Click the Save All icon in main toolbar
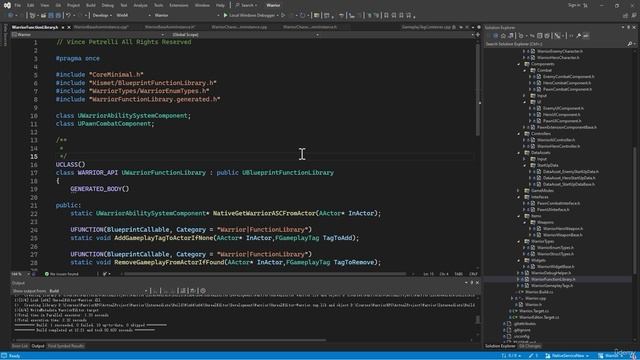640x360 pixels. 58,15
